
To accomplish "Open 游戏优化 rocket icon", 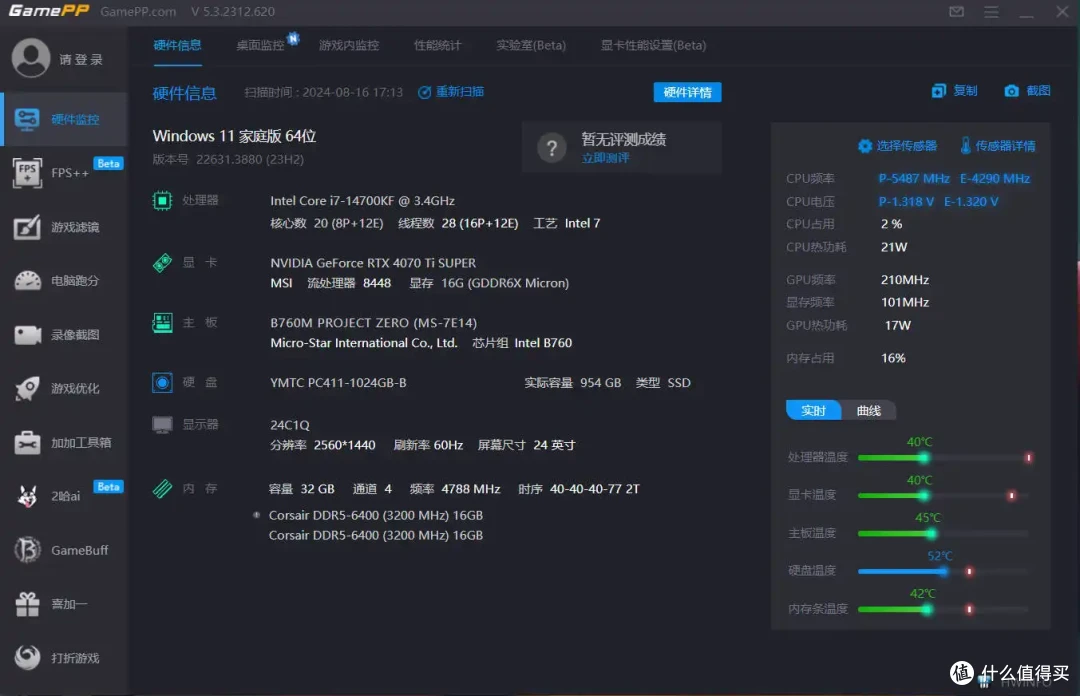I will pyautogui.click(x=28, y=388).
